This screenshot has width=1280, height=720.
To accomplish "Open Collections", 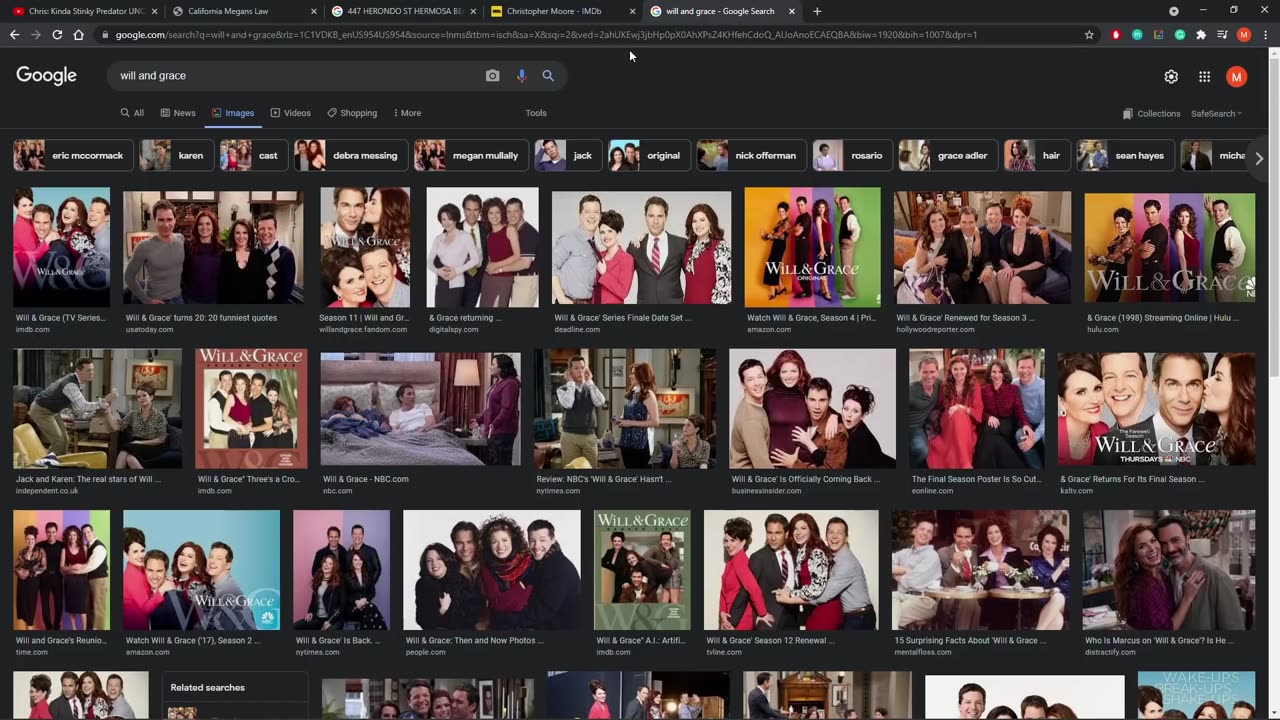I will 1151,113.
